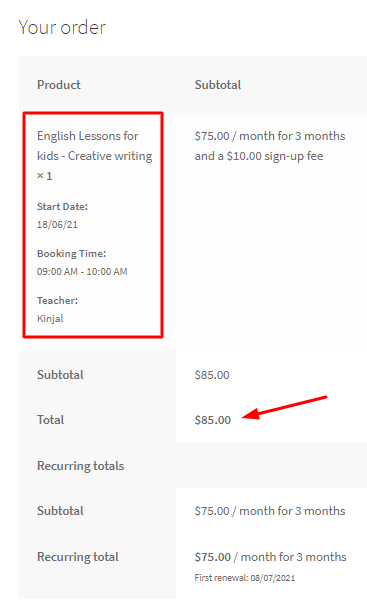The width and height of the screenshot is (367, 603).
Task: Click the 'Your order' heading
Action: [62, 28]
